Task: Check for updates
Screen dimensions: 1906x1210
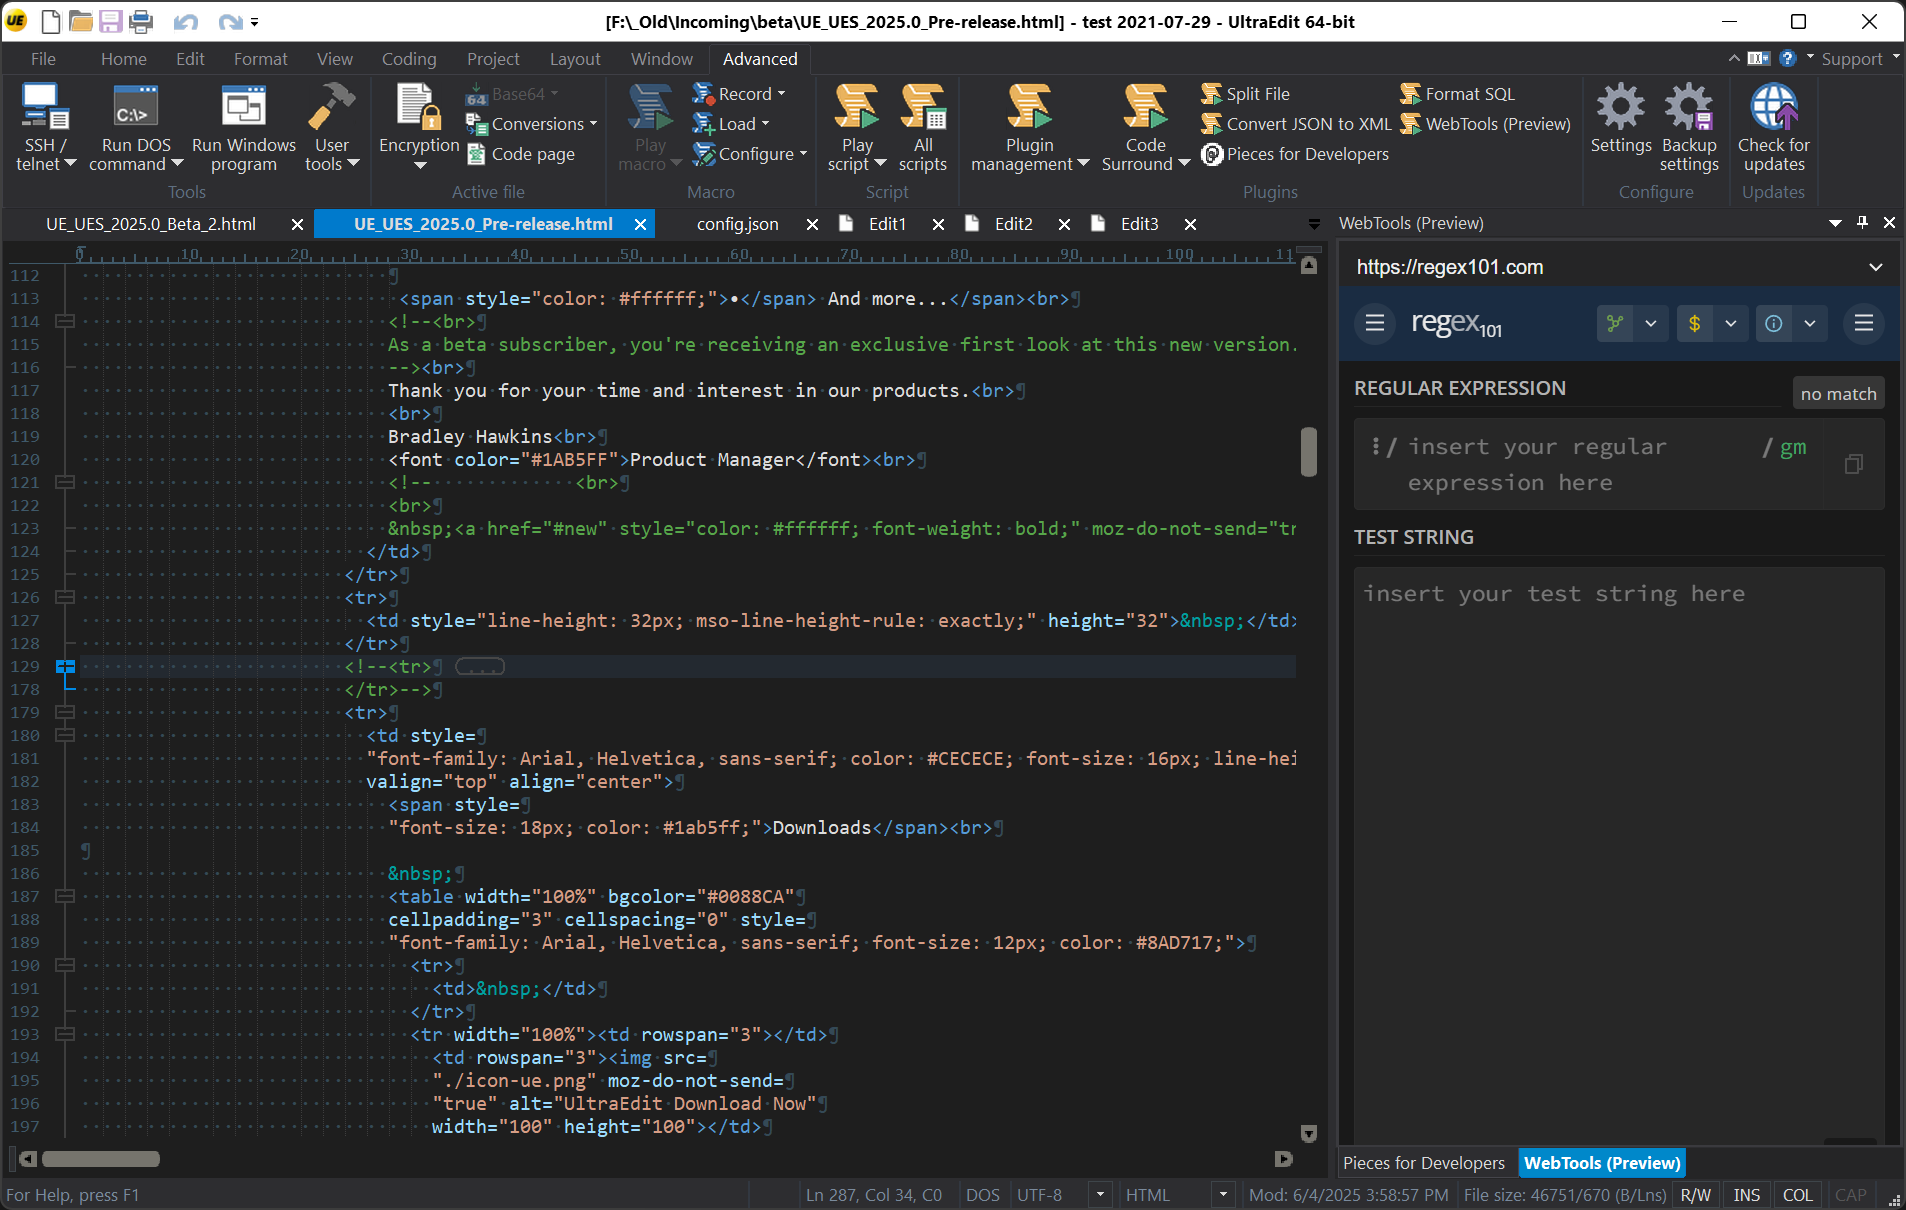Action: click(1773, 128)
